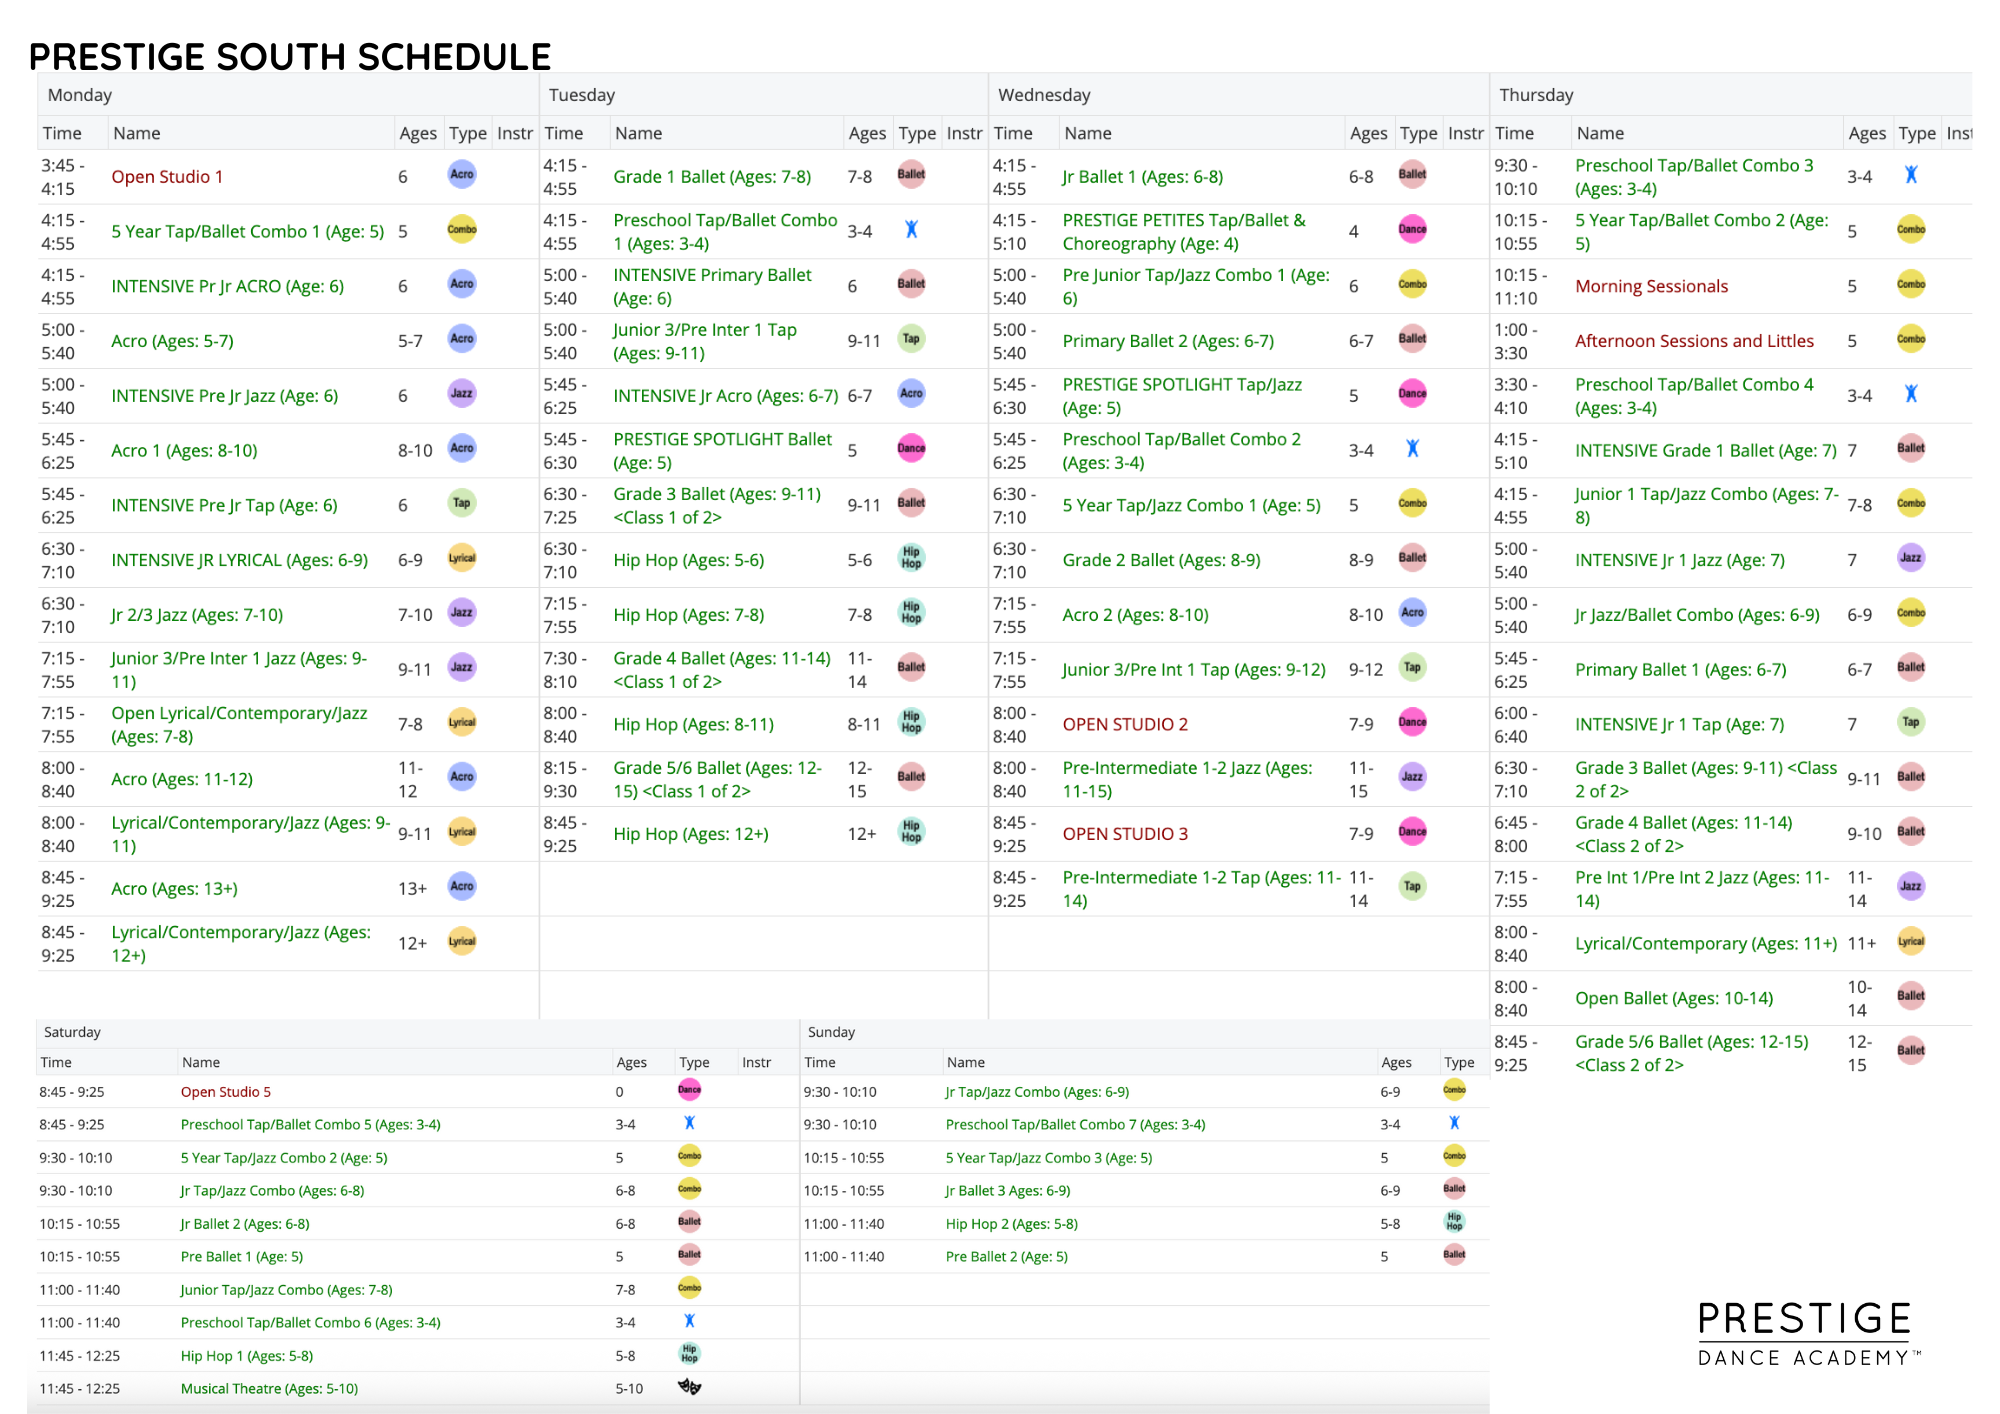2000x1414 pixels.
Task: Open Grade 5/6 Ballet Class 2 of 2 link
Action: coord(1692,1053)
